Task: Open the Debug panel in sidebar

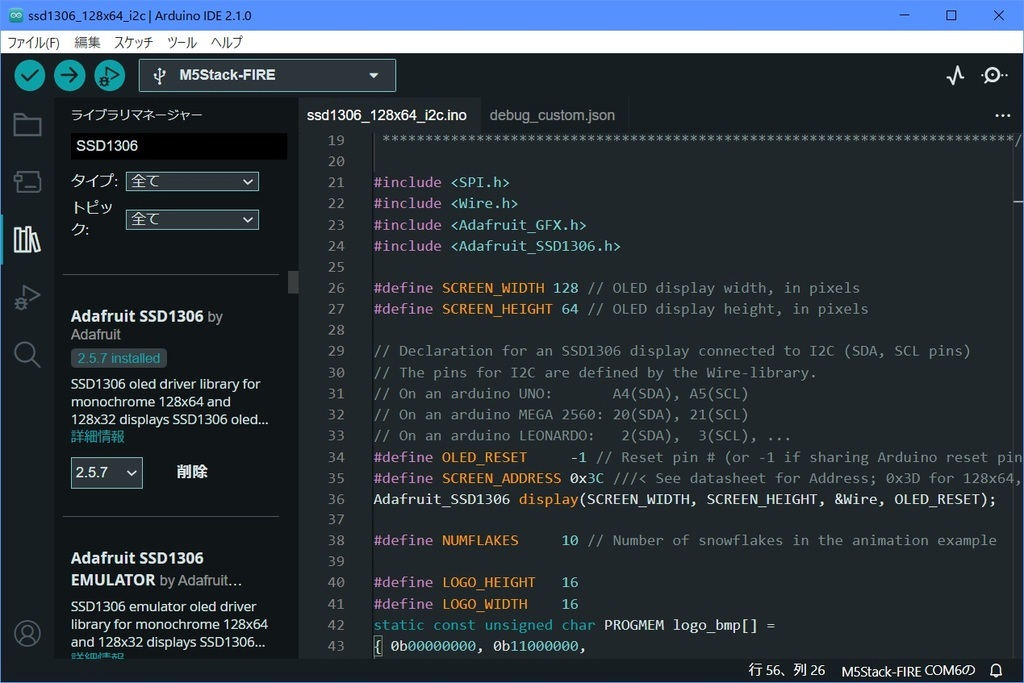Action: (x=27, y=297)
